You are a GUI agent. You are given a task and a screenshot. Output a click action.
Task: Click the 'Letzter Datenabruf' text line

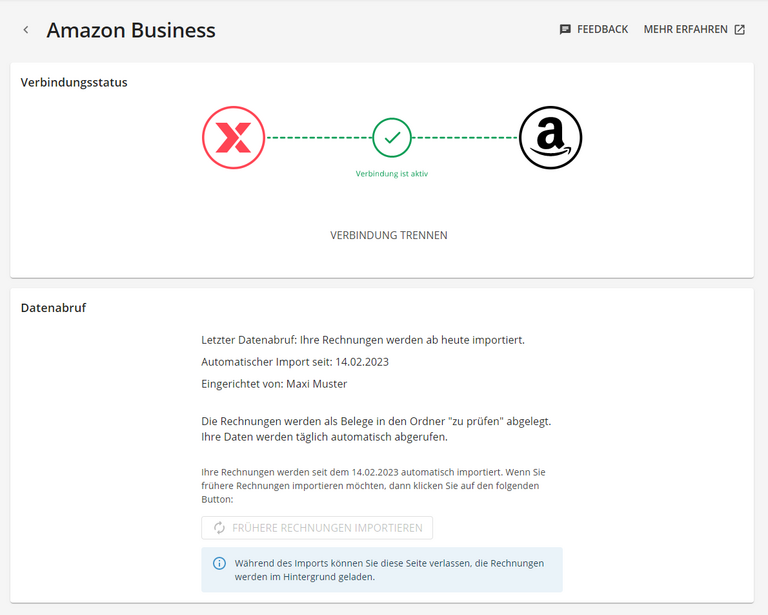coord(362,340)
